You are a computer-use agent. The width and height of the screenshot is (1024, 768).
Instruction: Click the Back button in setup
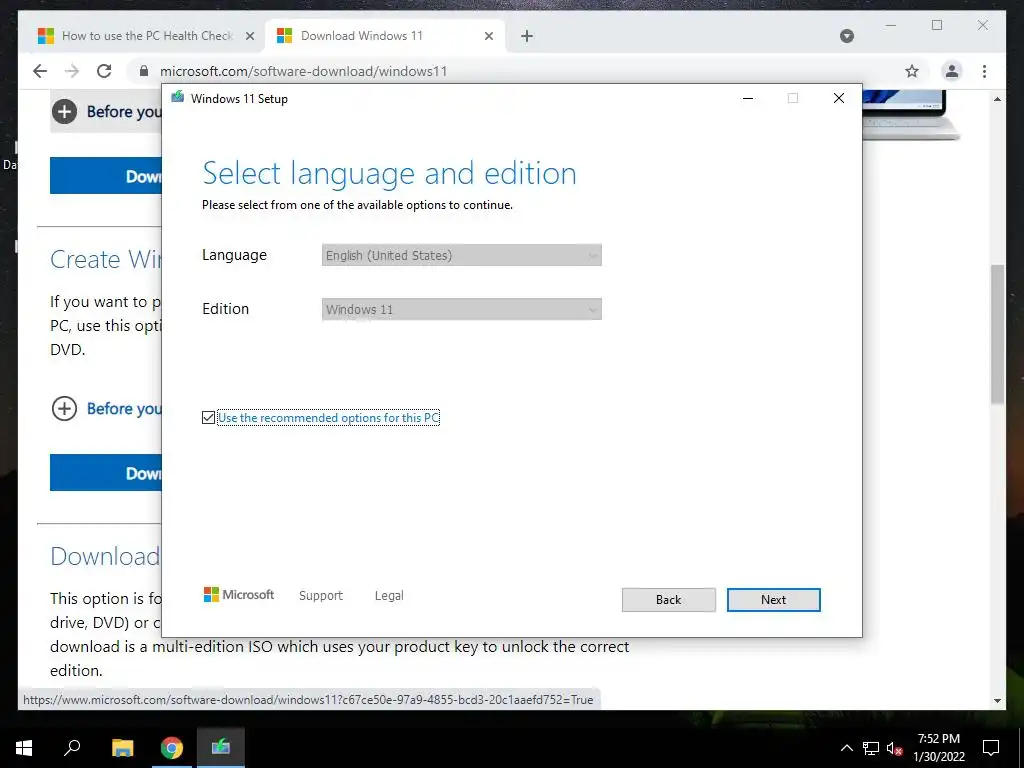[668, 600]
